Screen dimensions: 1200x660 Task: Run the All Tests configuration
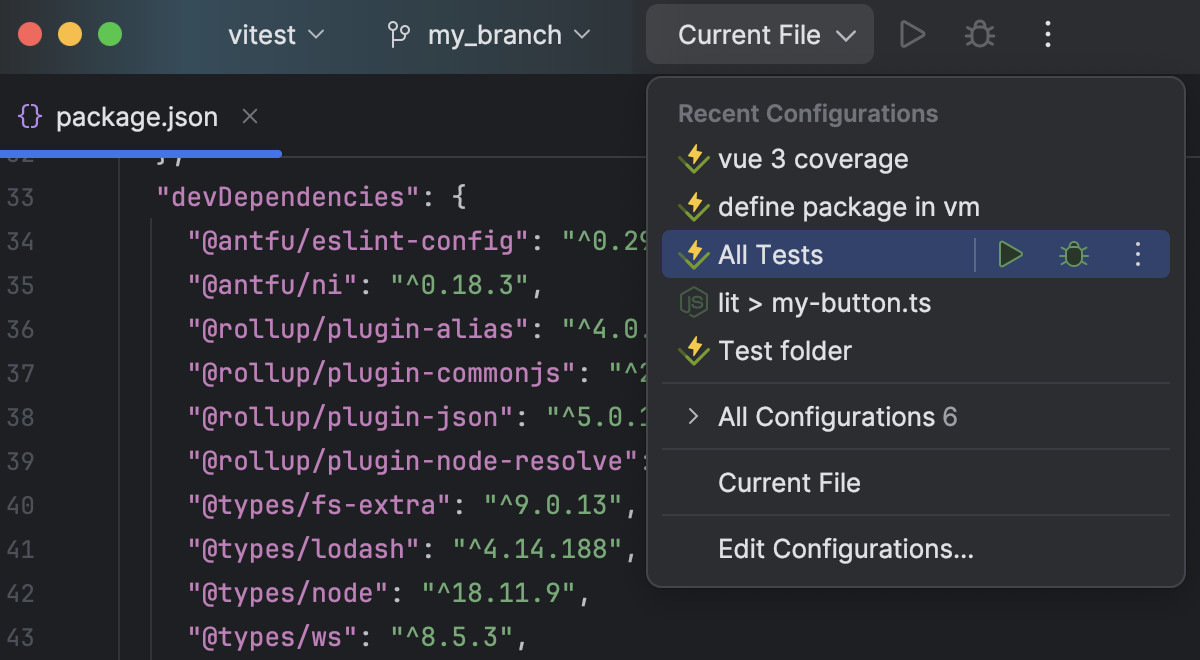click(1011, 255)
